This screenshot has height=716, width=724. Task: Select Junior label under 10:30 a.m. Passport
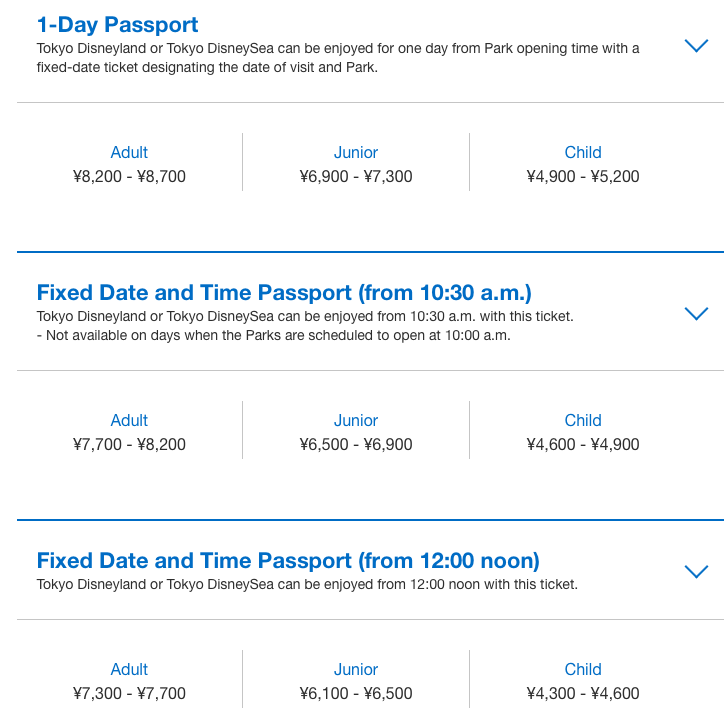[x=356, y=421]
